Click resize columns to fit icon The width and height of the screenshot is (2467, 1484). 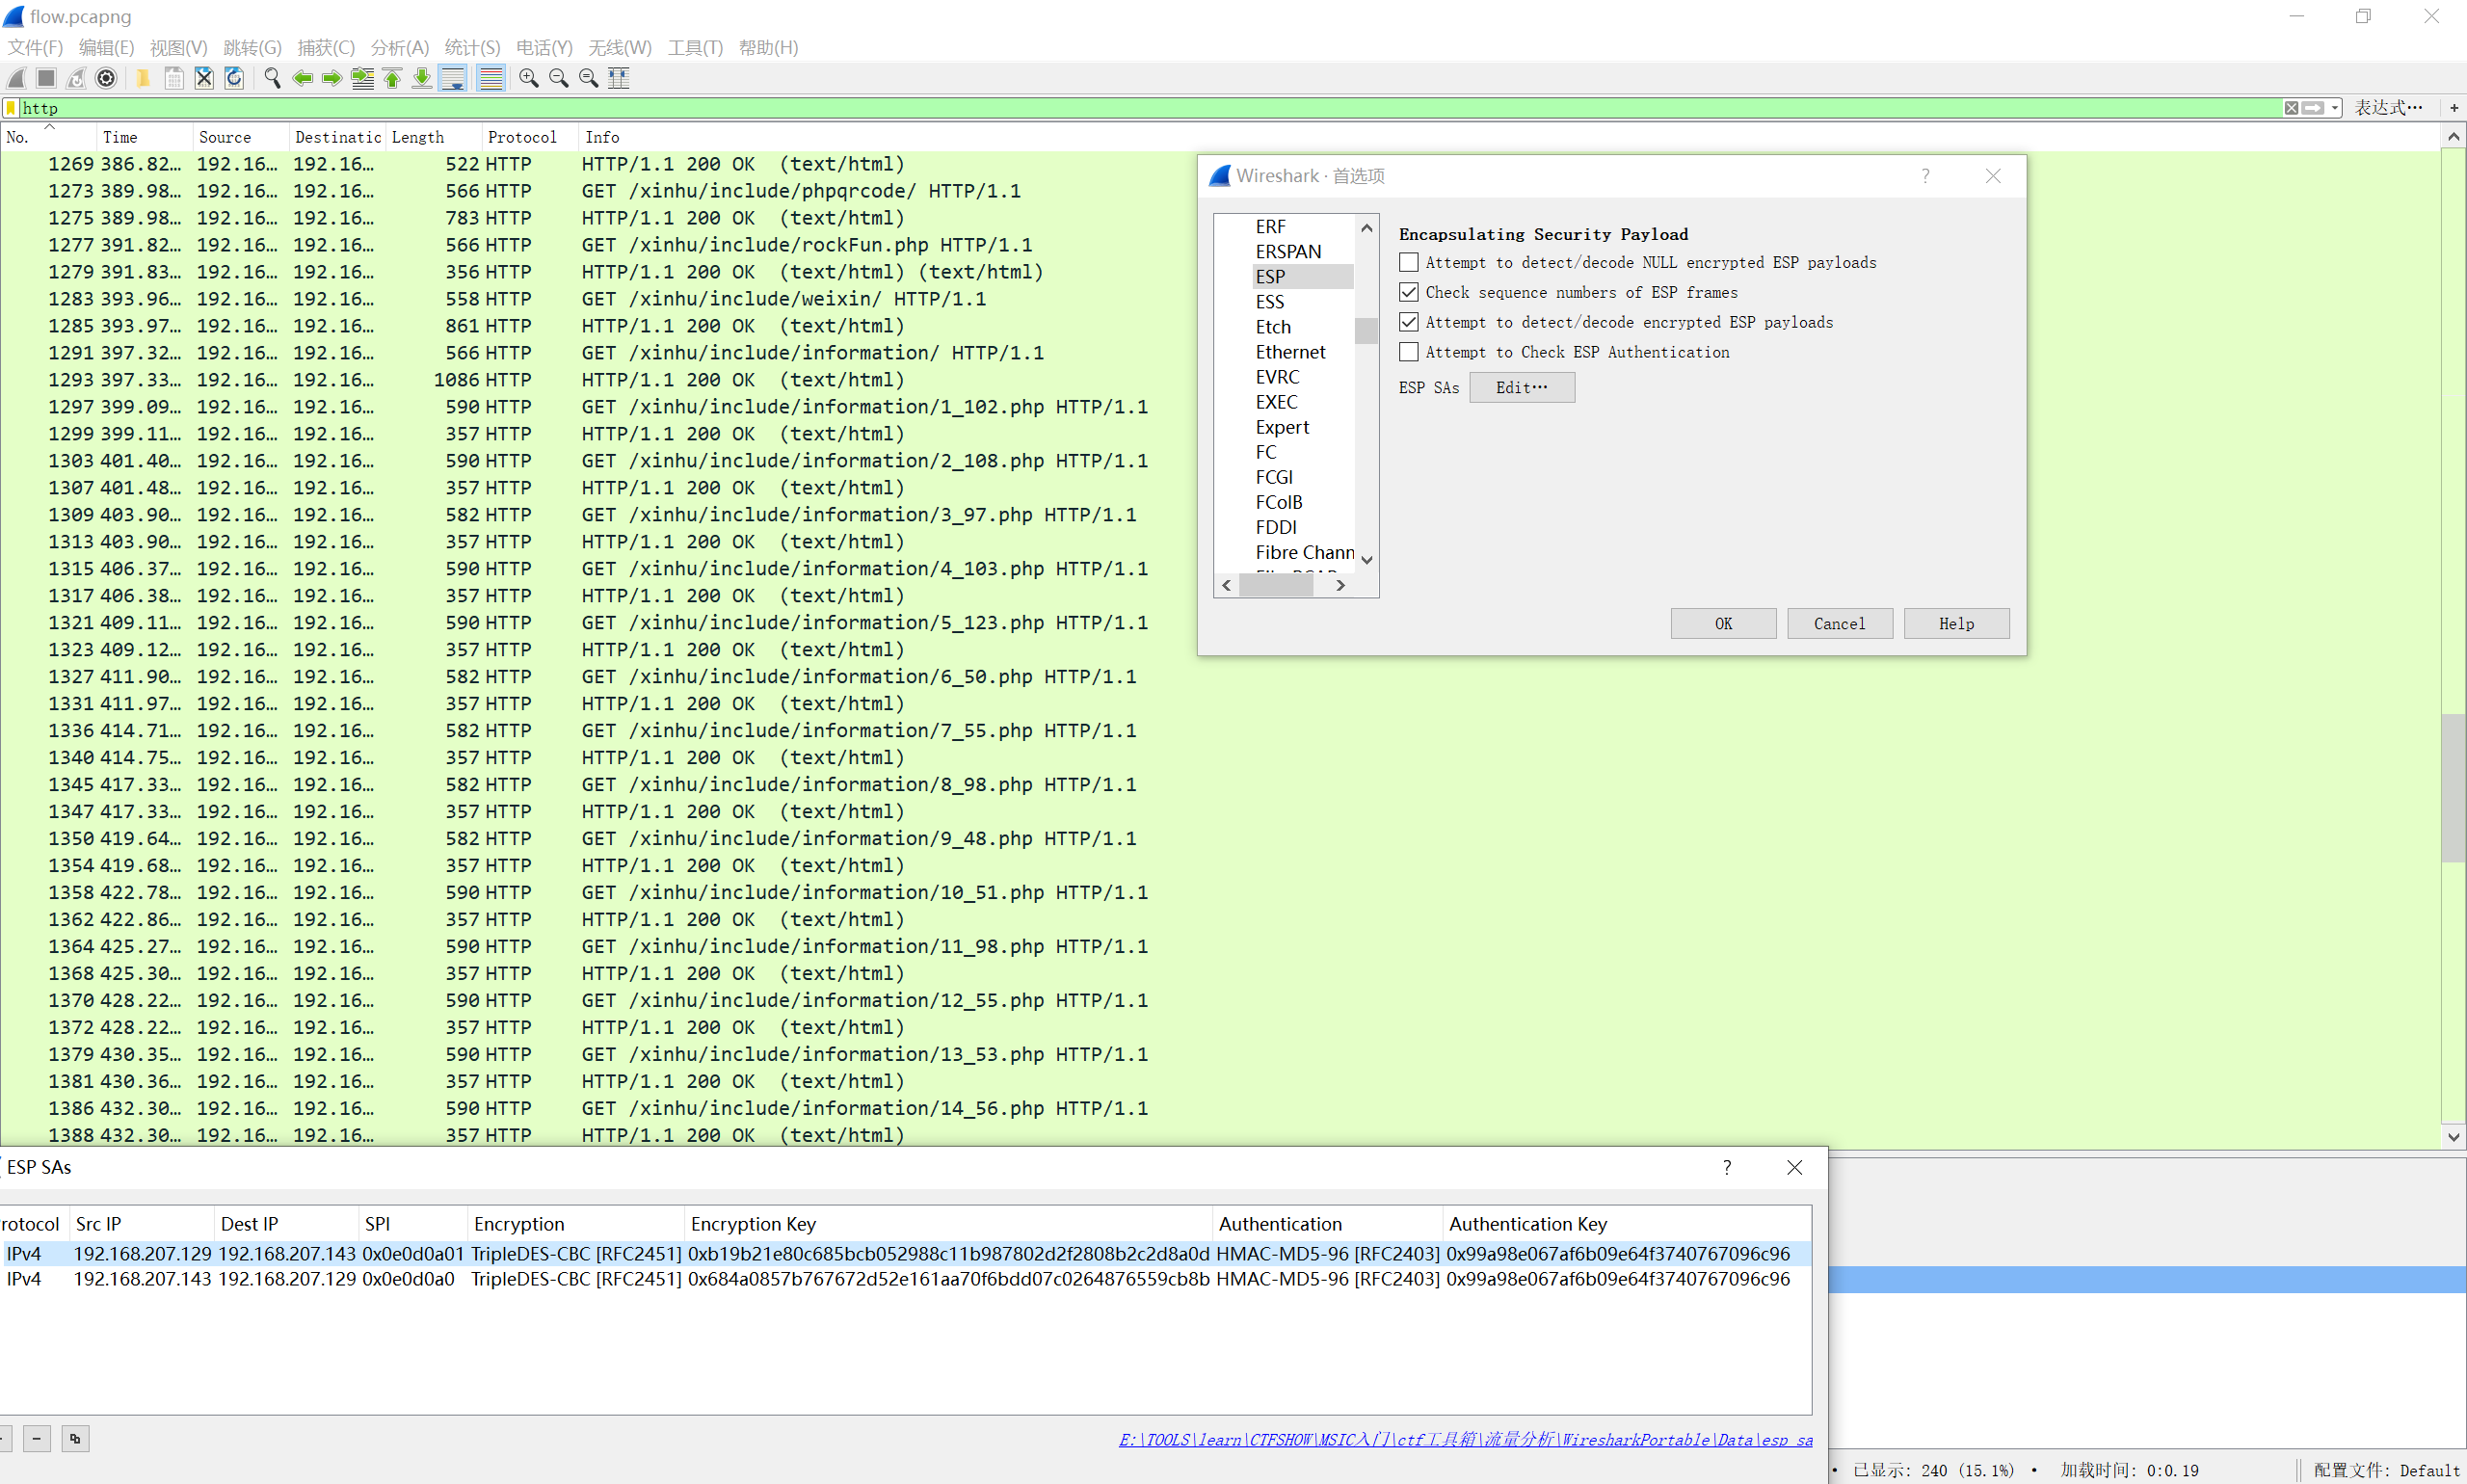619,78
